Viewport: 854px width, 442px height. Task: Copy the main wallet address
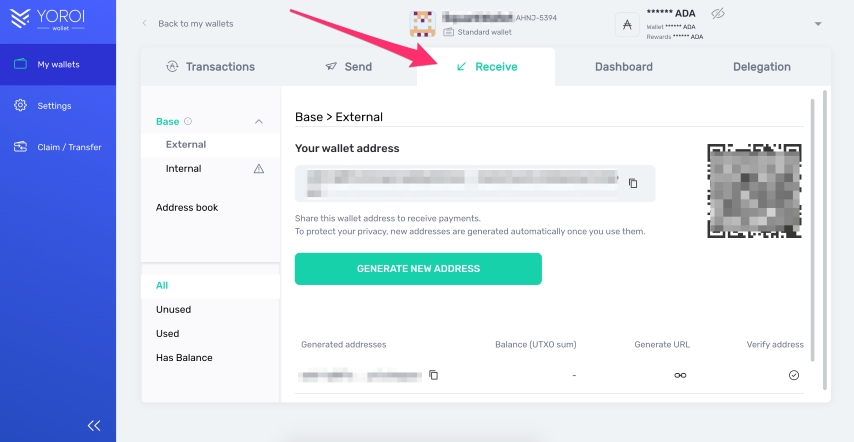[633, 183]
